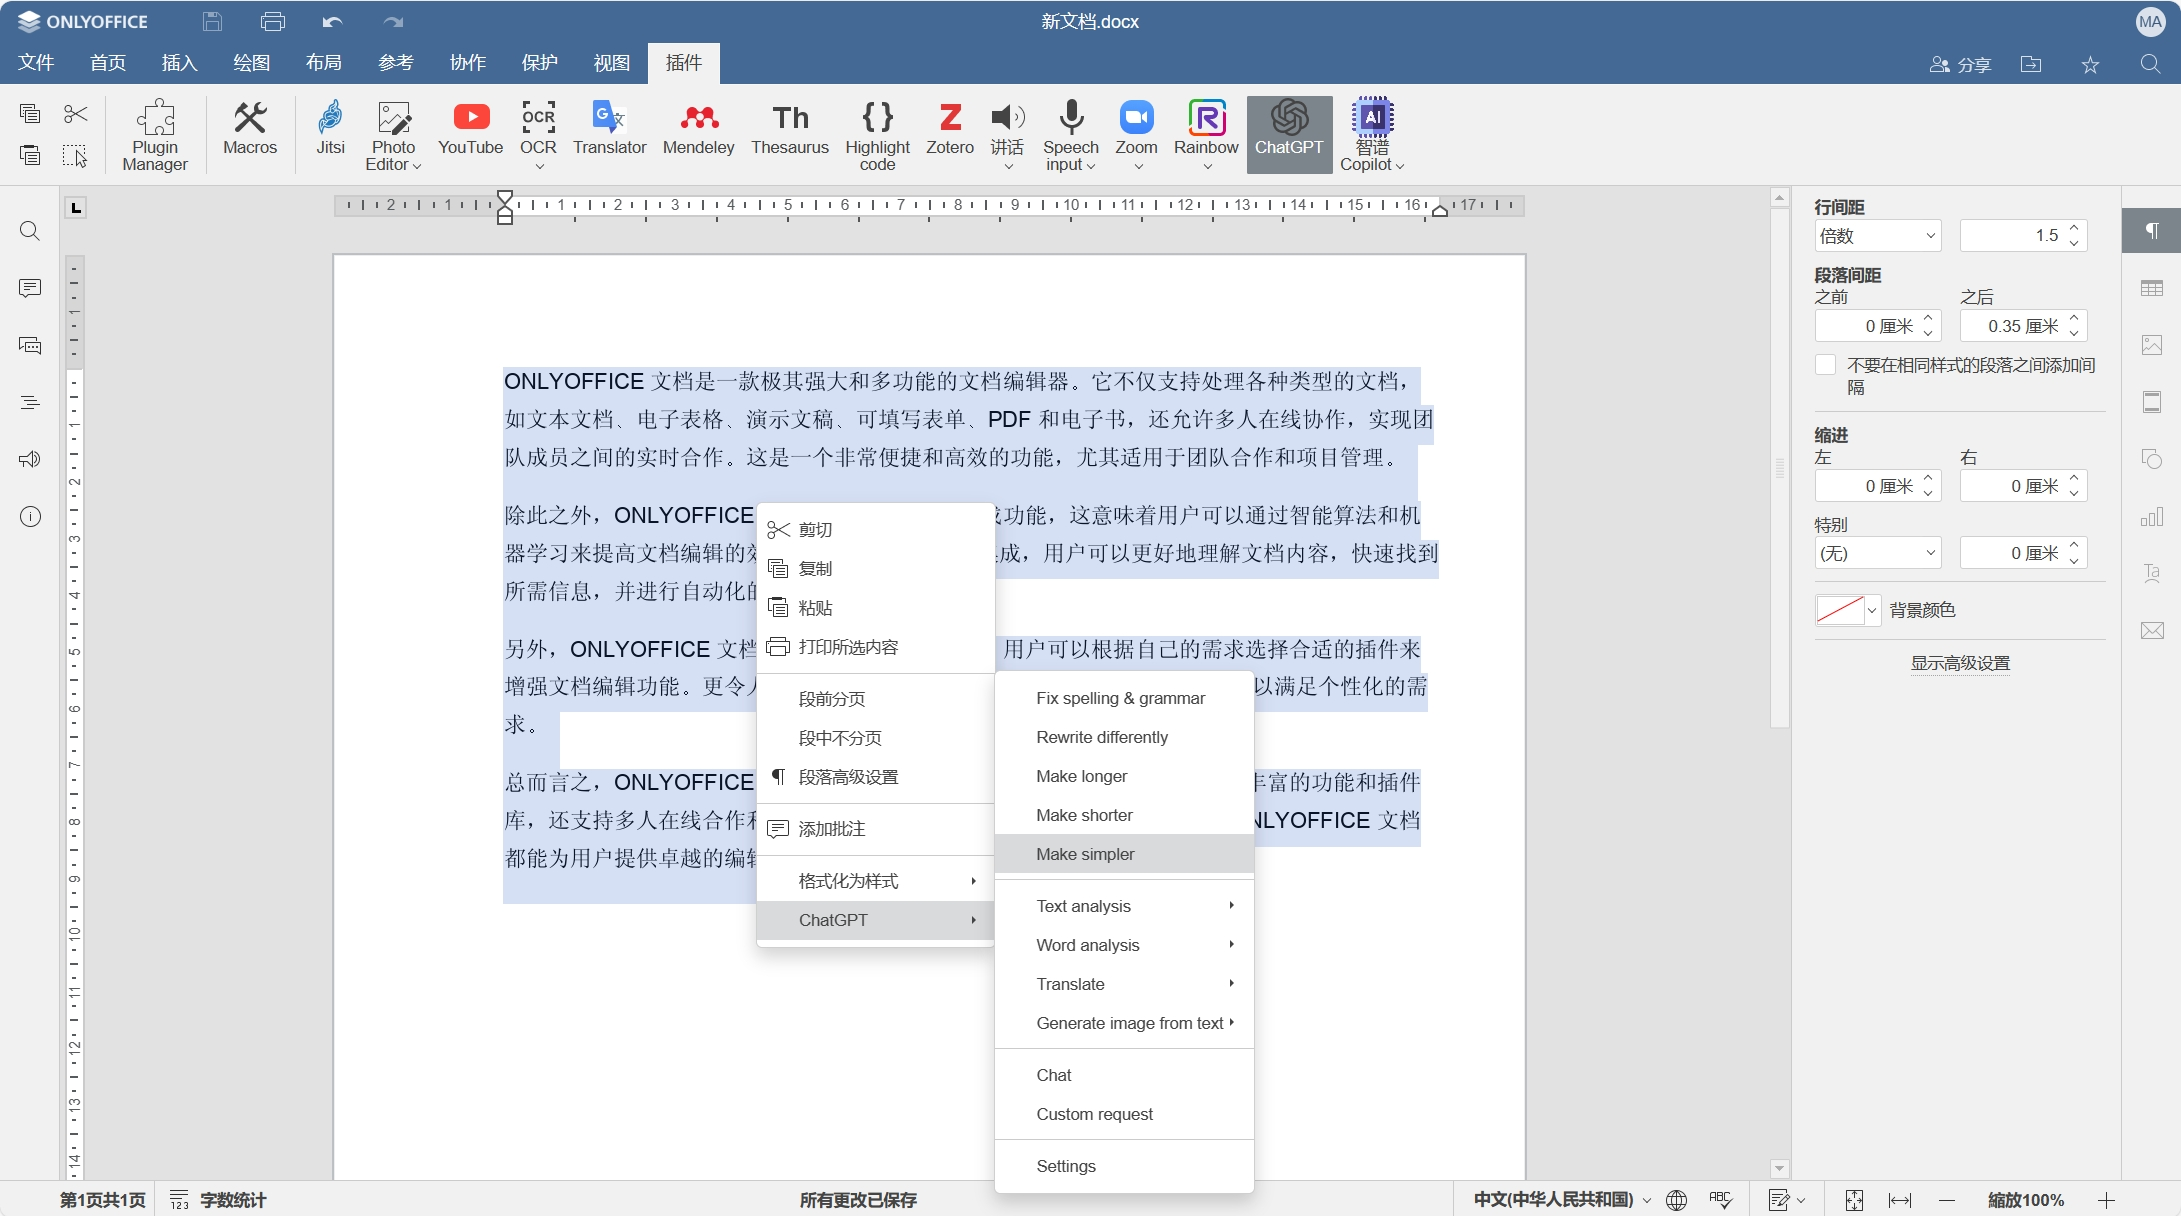
Task: Expand the document language selector arrow
Action: click(x=1647, y=1200)
